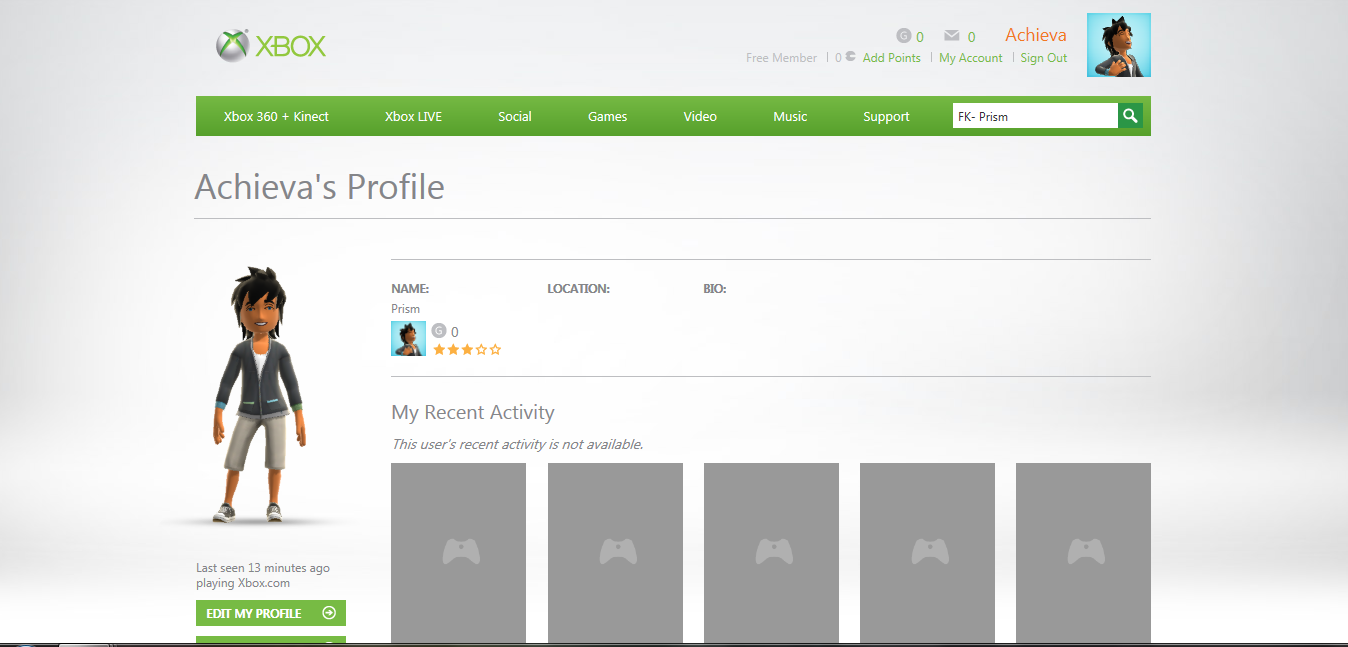
Task: Click the fifth recent activity game tile
Action: click(x=1083, y=552)
